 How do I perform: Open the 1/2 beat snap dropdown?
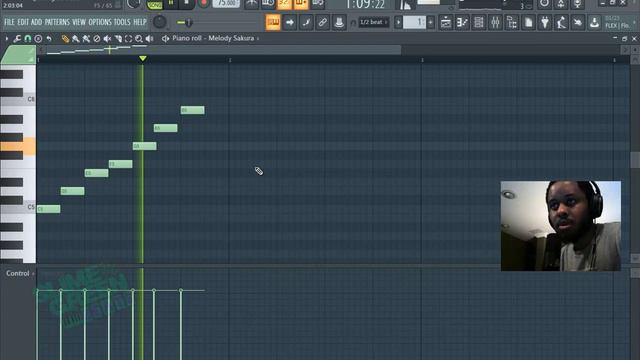(x=374, y=22)
